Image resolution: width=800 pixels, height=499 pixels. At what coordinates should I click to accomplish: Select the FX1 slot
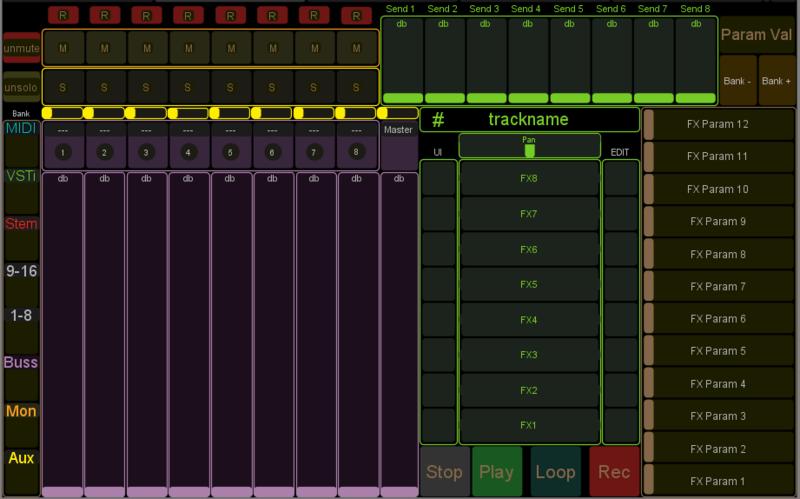click(529, 425)
